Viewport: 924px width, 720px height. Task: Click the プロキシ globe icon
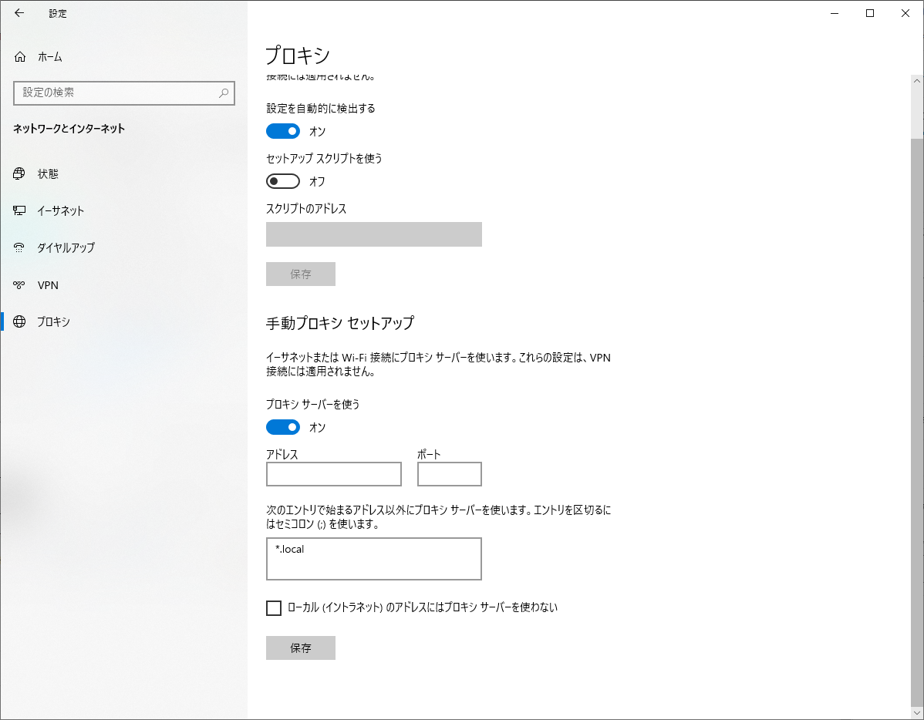(19, 321)
